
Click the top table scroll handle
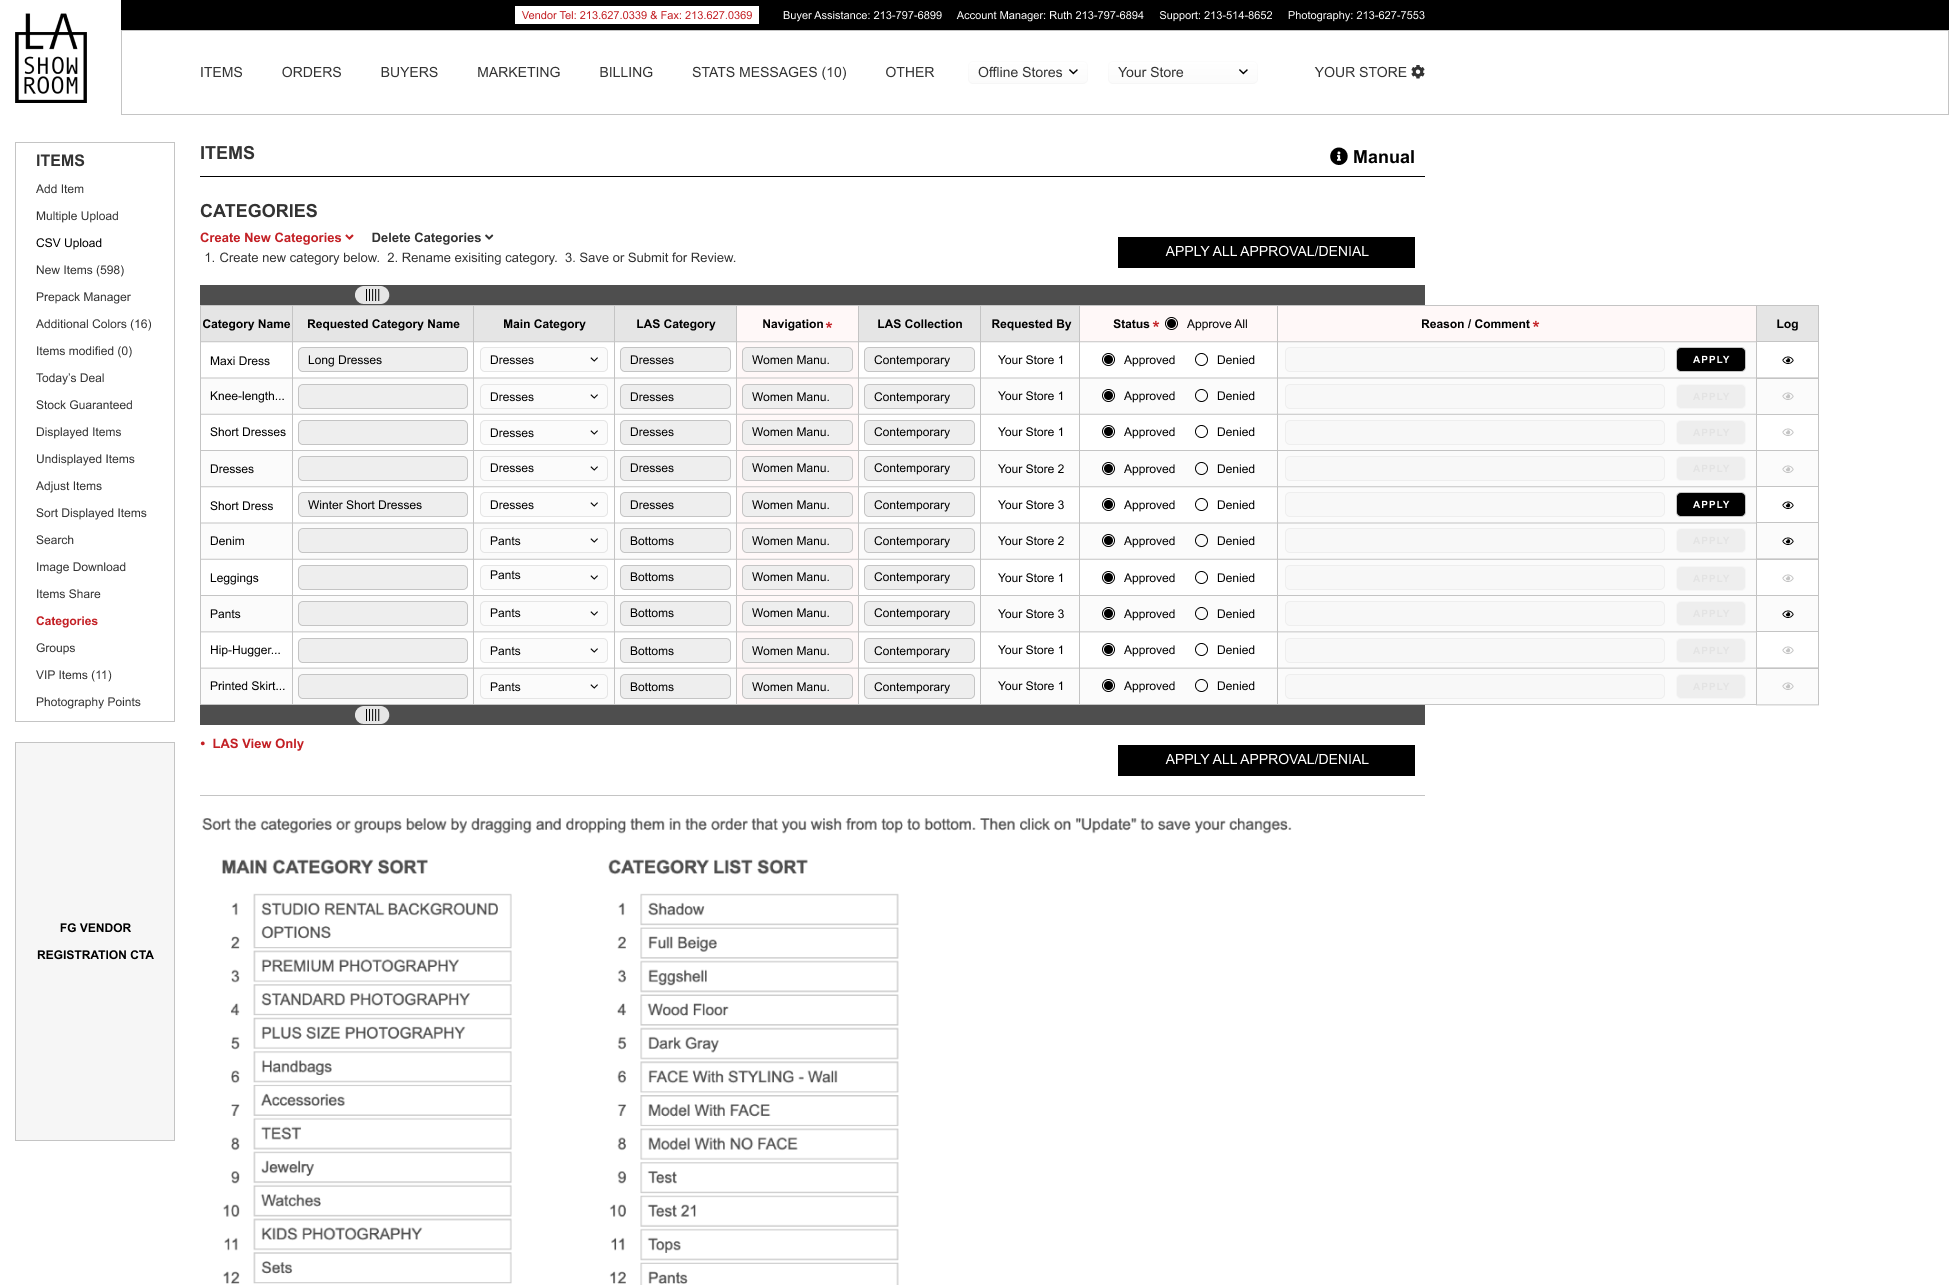(x=372, y=295)
